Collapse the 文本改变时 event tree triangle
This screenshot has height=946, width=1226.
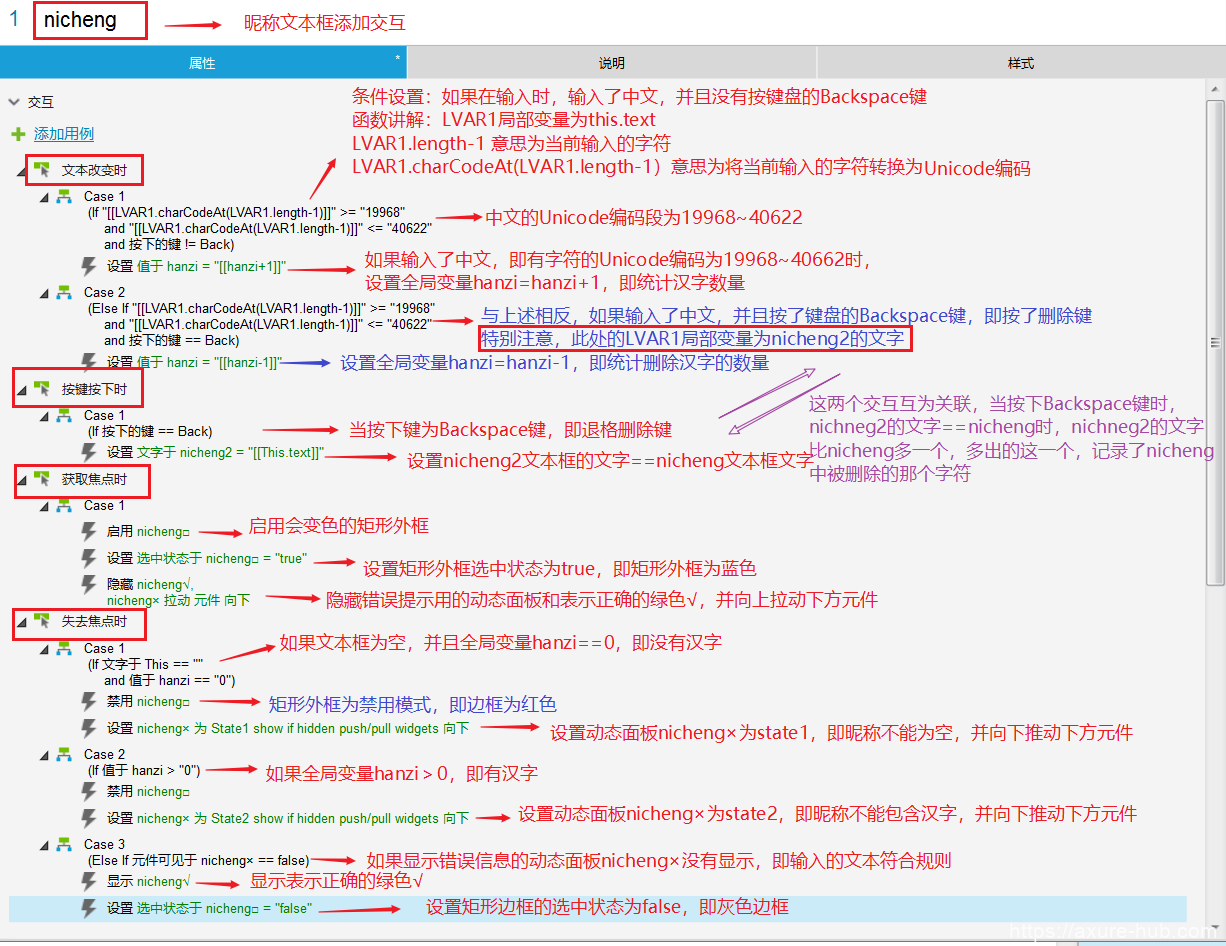pos(22,171)
